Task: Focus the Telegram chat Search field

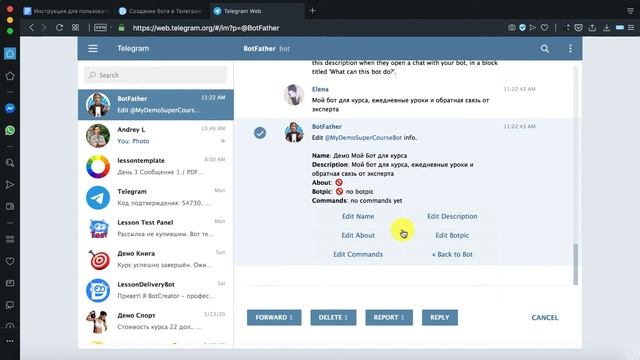Action: pos(156,75)
